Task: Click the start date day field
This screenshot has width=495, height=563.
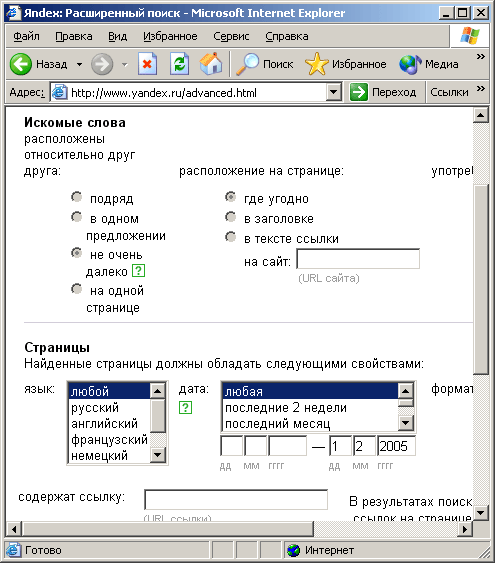Action: [x=231, y=446]
